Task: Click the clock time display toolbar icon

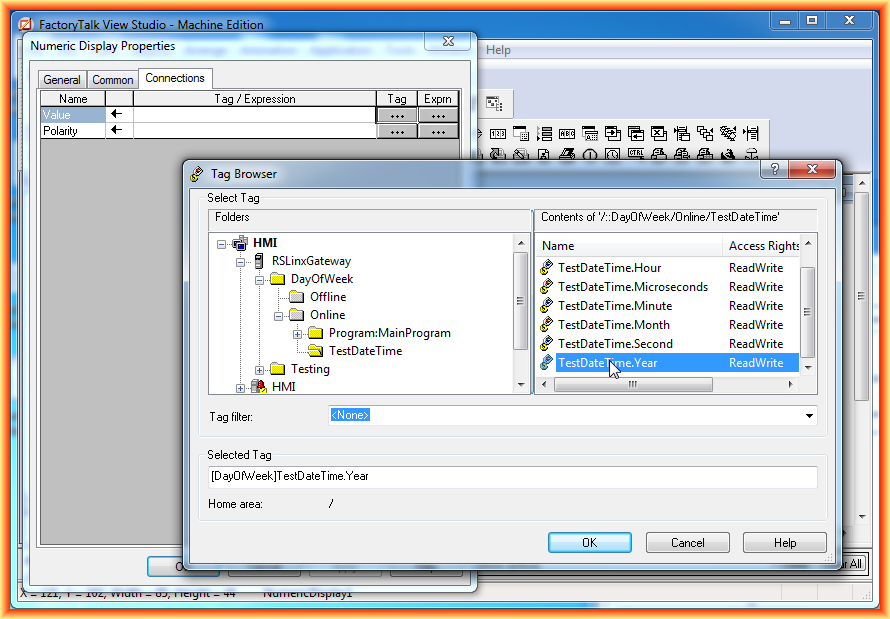Action: pyautogui.click(x=610, y=155)
